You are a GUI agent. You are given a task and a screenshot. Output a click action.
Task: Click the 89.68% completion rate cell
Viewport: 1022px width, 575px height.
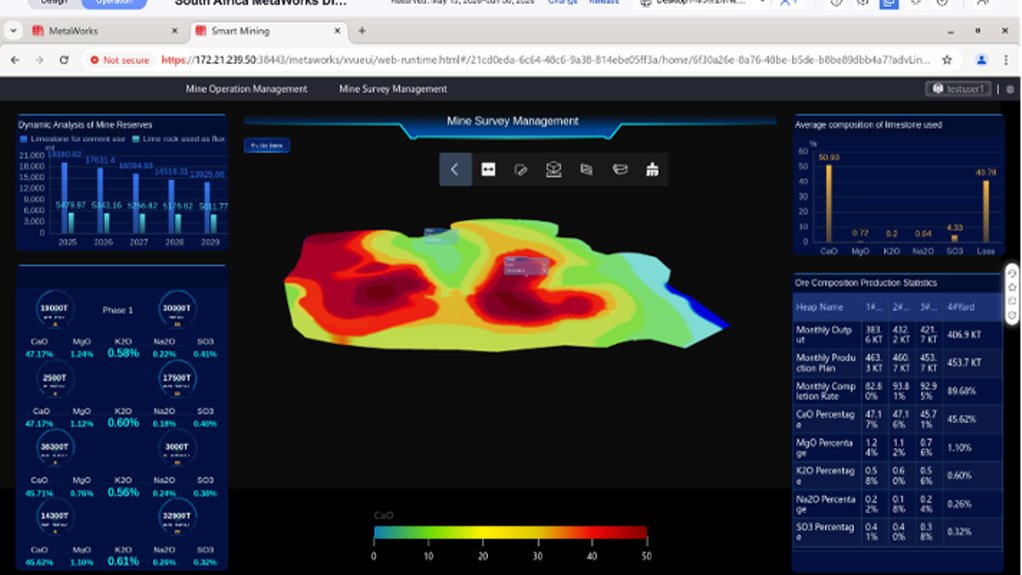[961, 391]
